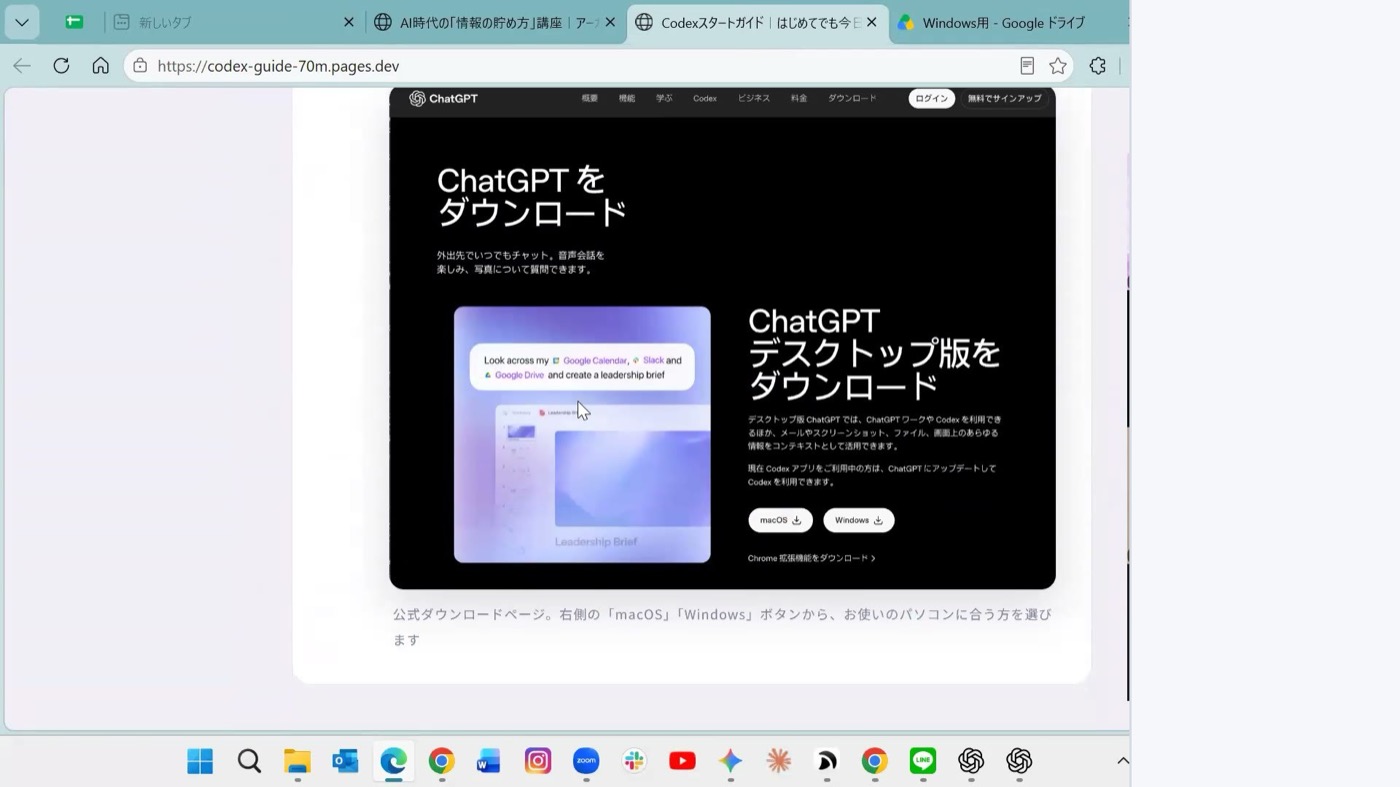Open Zoom from the taskbar
Viewport: 1400px width, 787px height.
pos(586,761)
